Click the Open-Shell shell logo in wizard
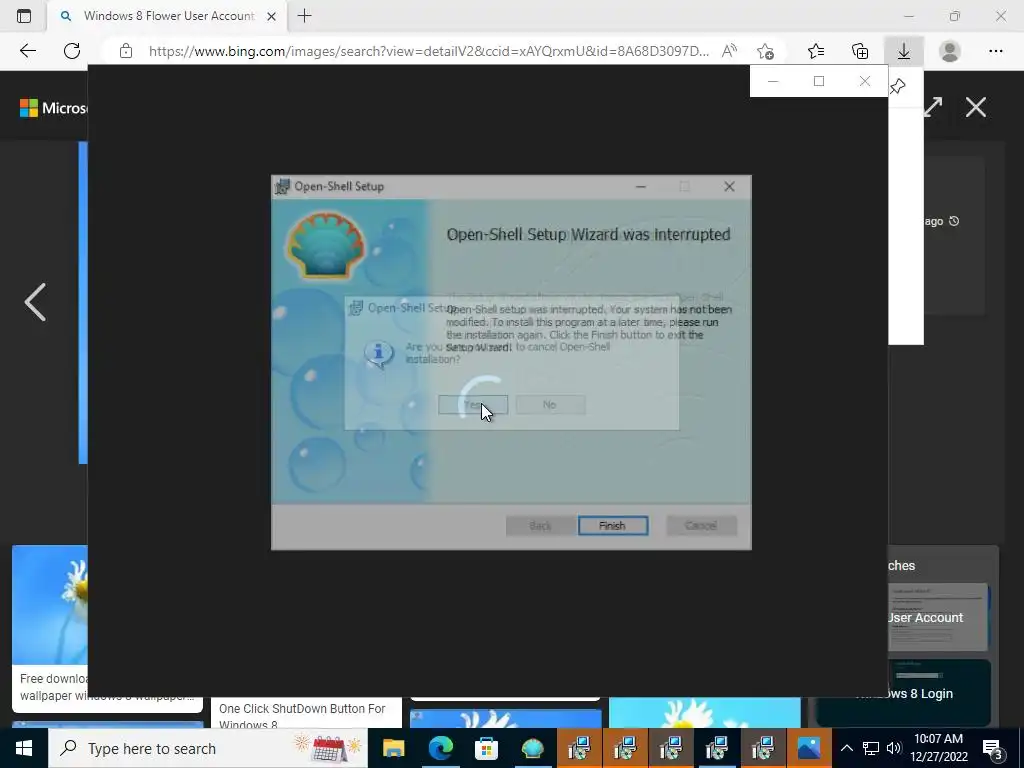Screen dimensions: 1024x768 pos(325,245)
